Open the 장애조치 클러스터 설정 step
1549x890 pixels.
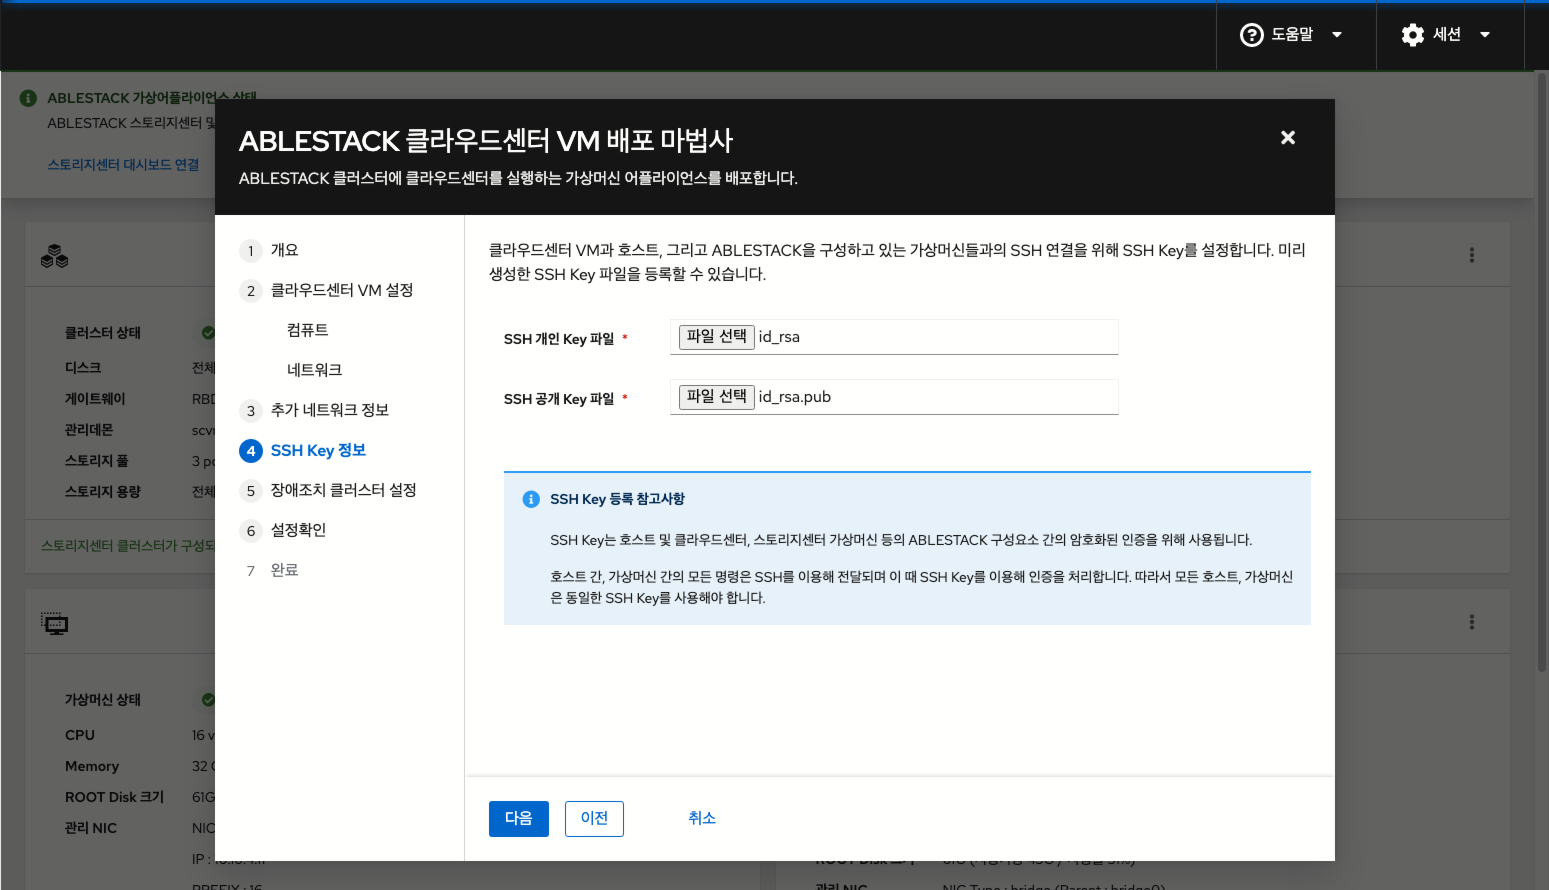pos(341,490)
